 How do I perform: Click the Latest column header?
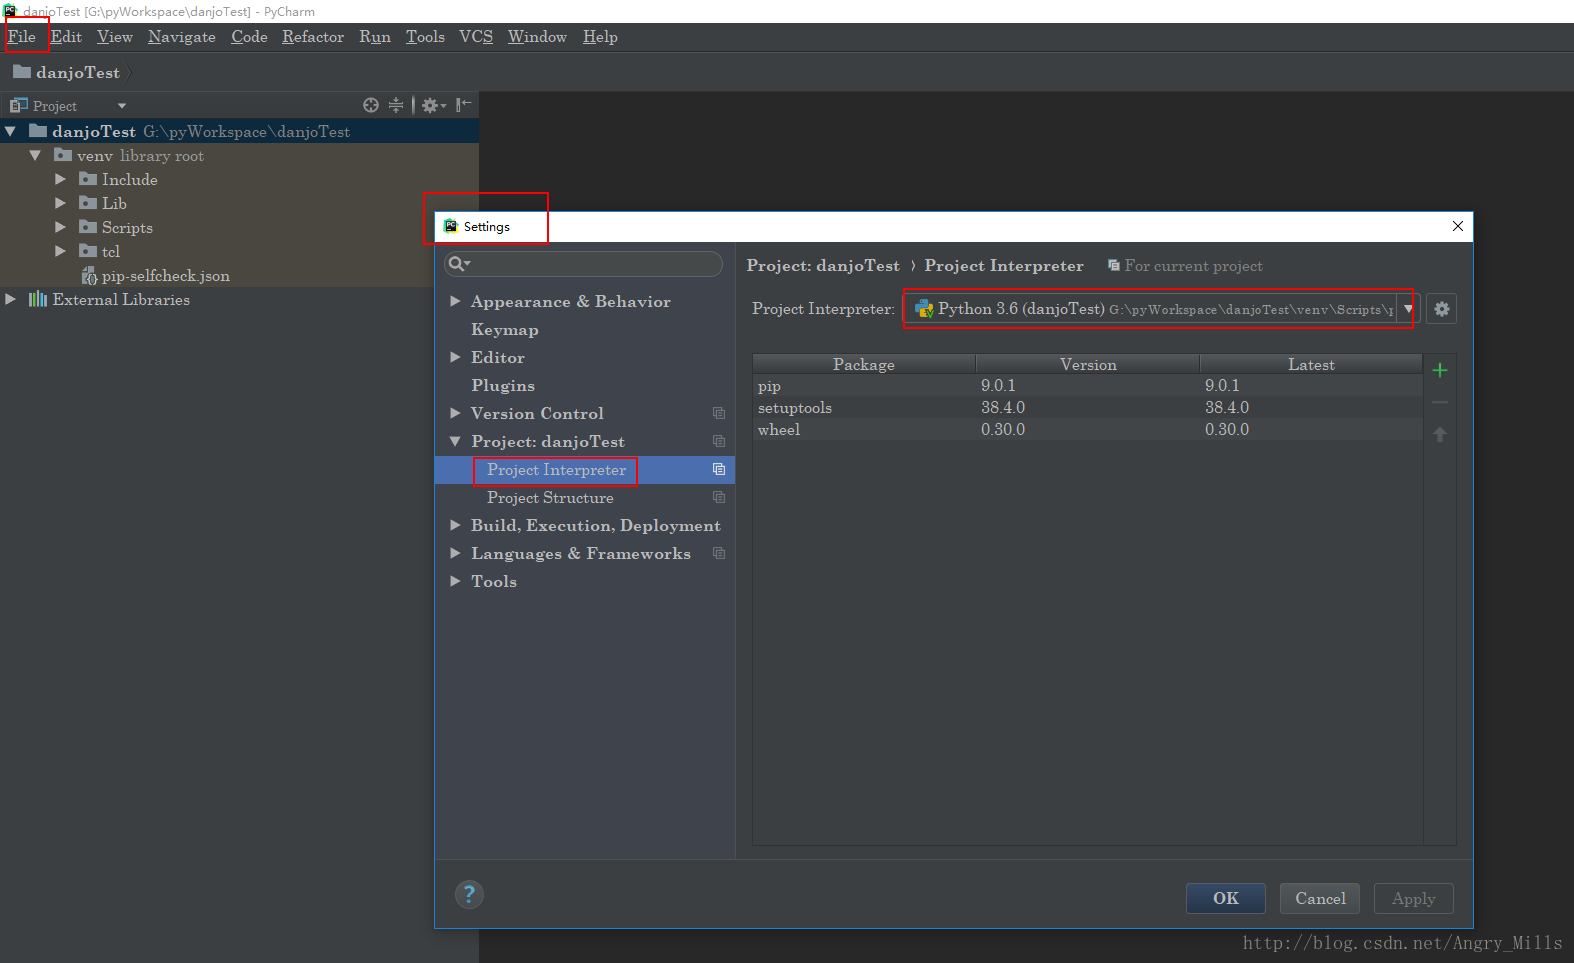(1311, 364)
